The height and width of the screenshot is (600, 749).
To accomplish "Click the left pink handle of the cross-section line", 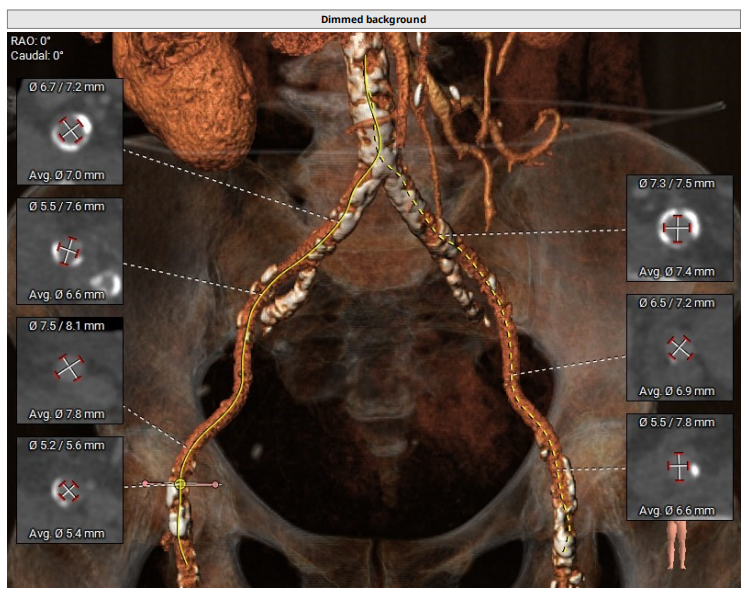I will coord(145,484).
